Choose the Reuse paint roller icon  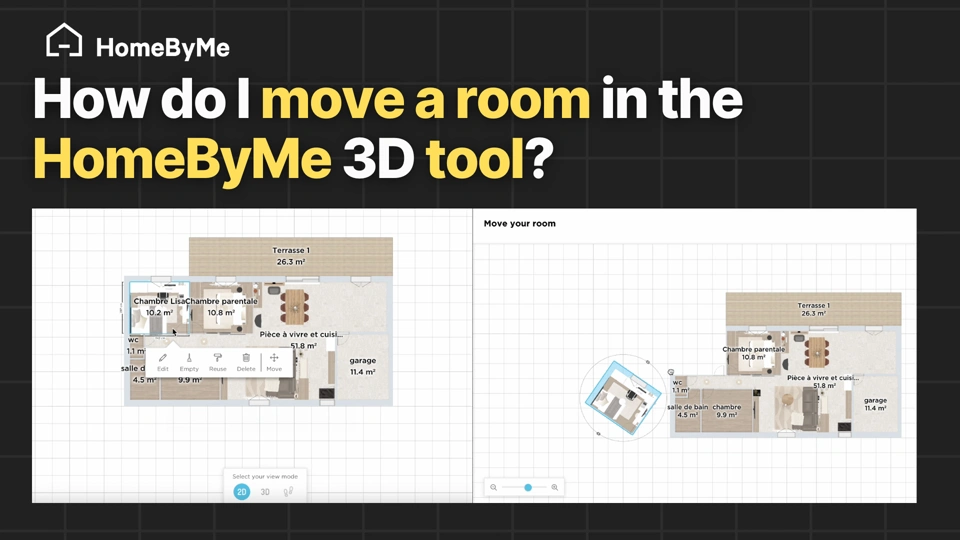(217, 358)
